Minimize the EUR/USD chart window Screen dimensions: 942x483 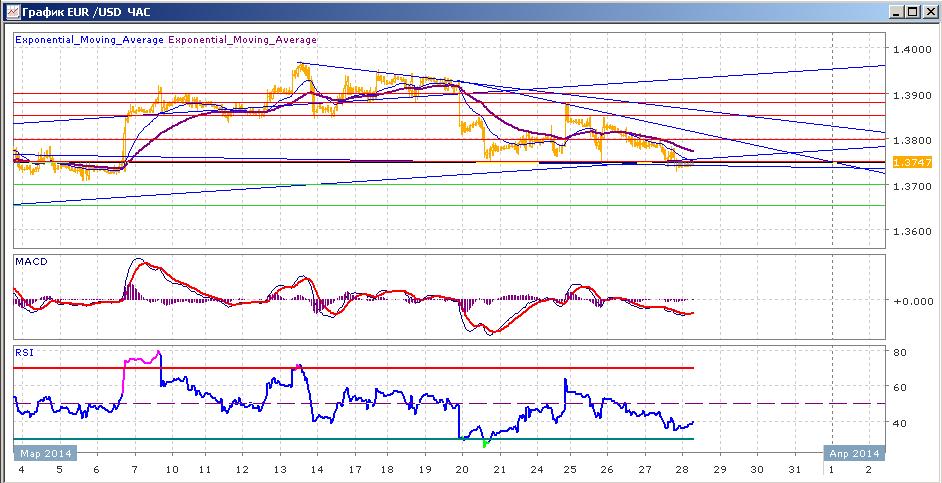coord(898,11)
